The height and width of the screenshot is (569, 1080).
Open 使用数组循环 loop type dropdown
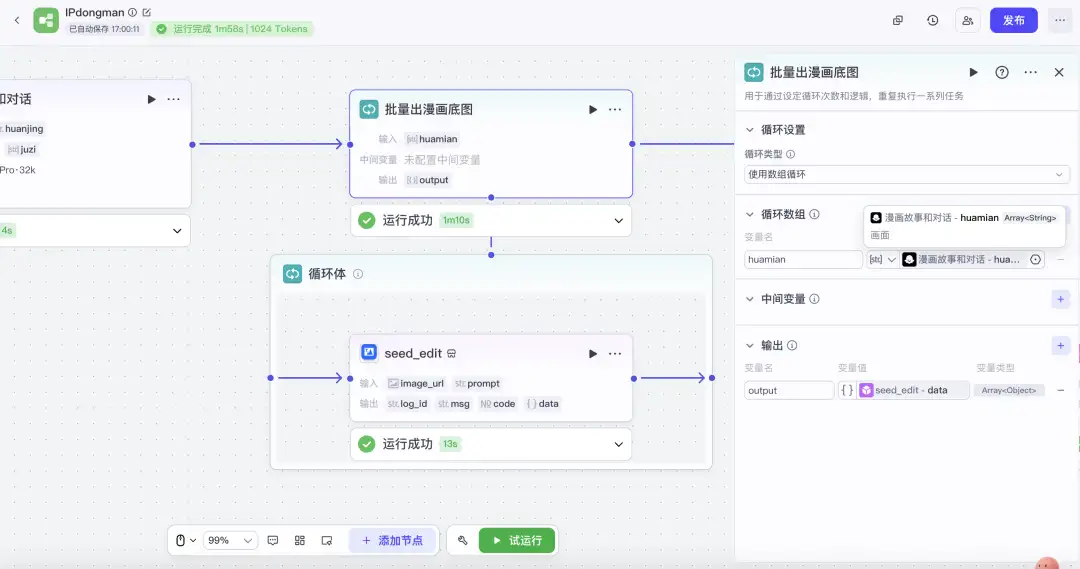point(906,174)
